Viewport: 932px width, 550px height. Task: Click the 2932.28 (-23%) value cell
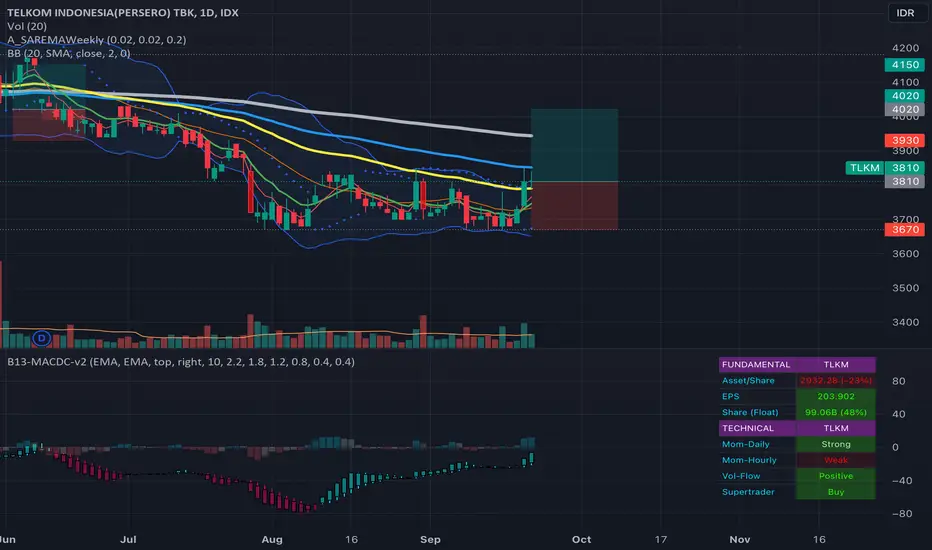click(836, 381)
